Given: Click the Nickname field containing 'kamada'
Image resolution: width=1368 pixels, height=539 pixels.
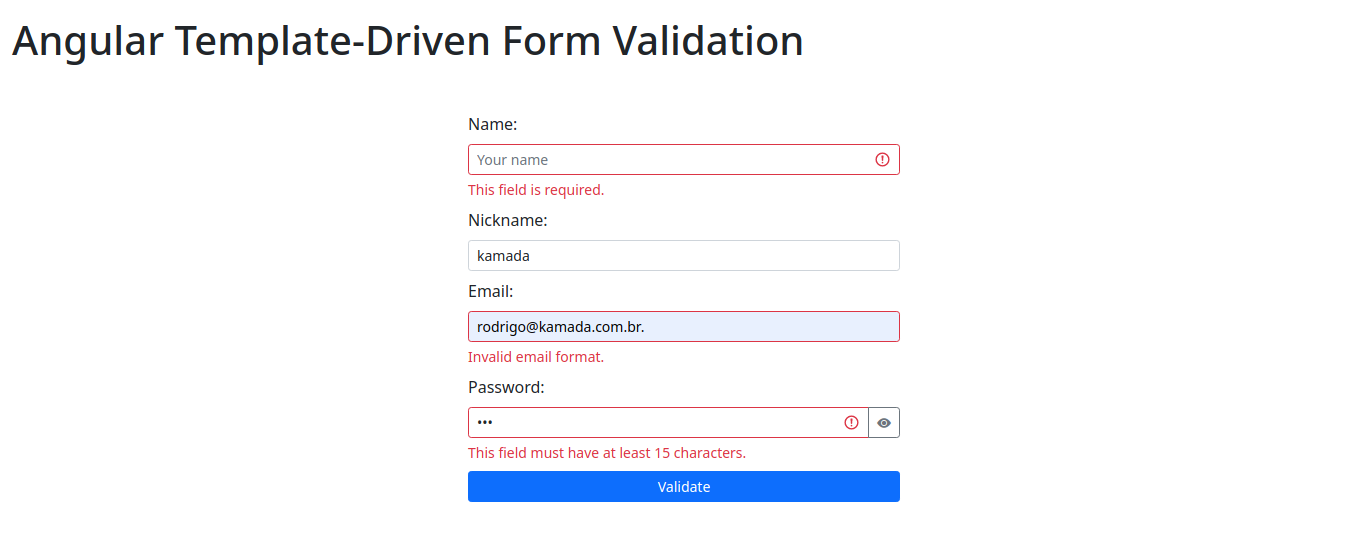Looking at the screenshot, I should 683,256.
